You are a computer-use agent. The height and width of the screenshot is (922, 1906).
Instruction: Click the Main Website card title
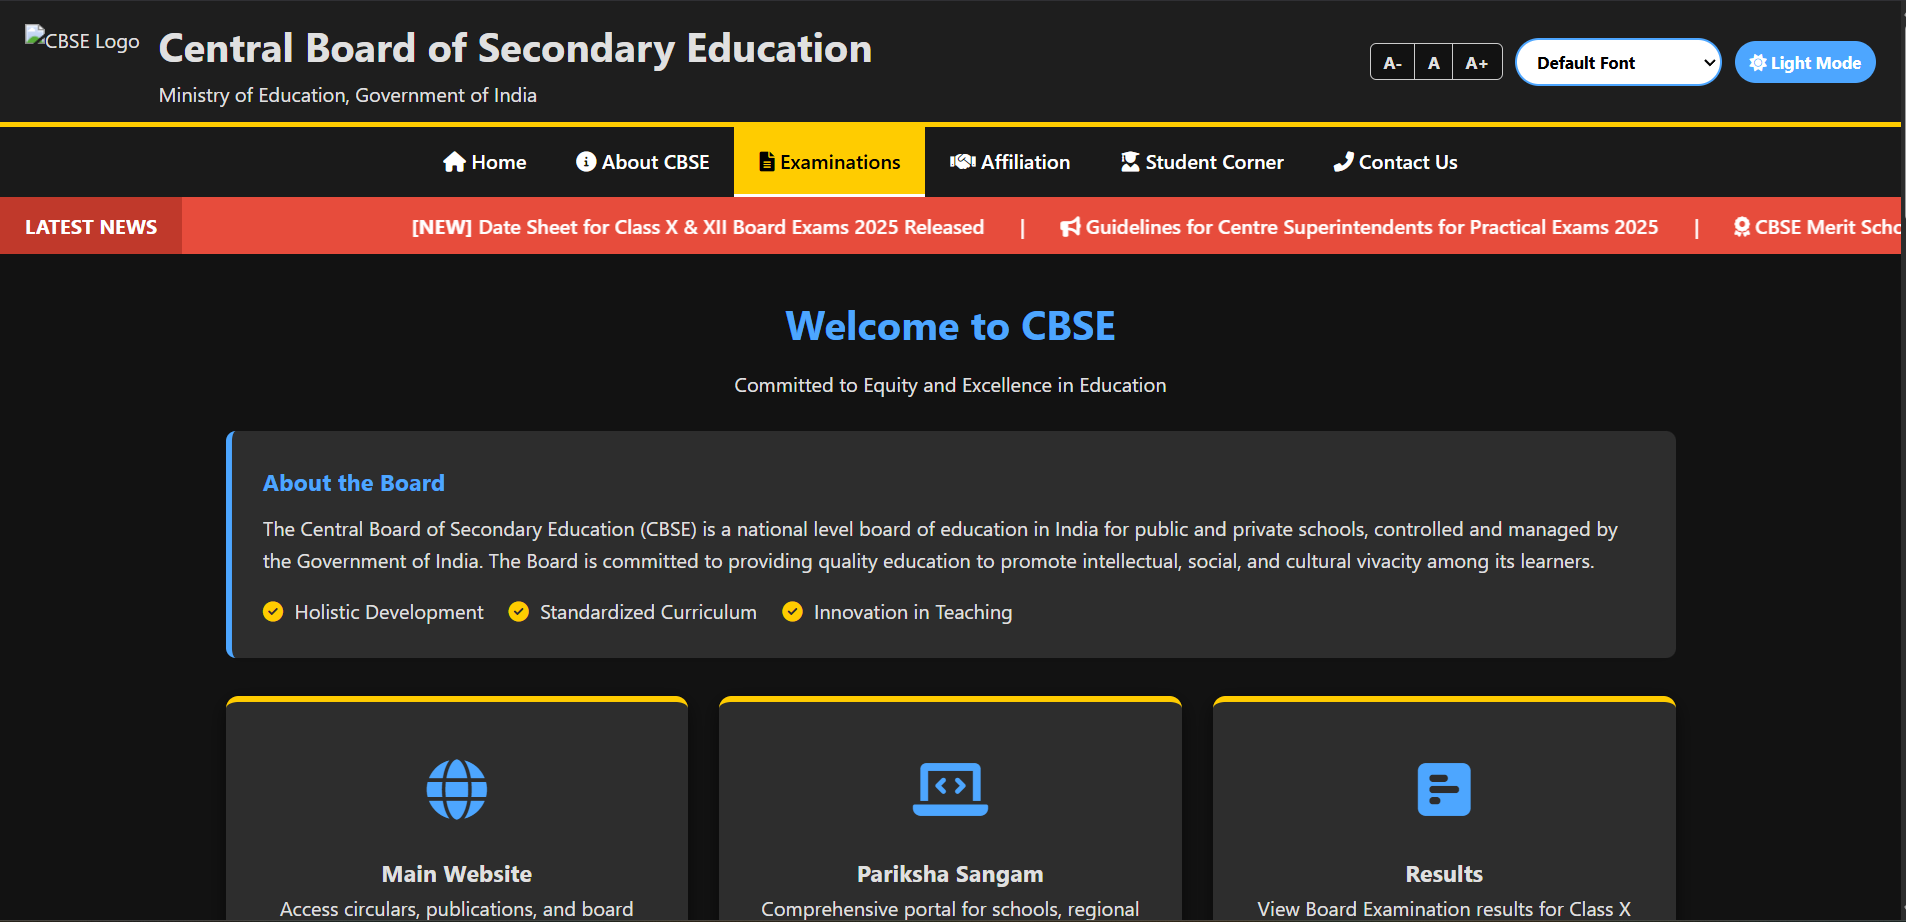[457, 874]
